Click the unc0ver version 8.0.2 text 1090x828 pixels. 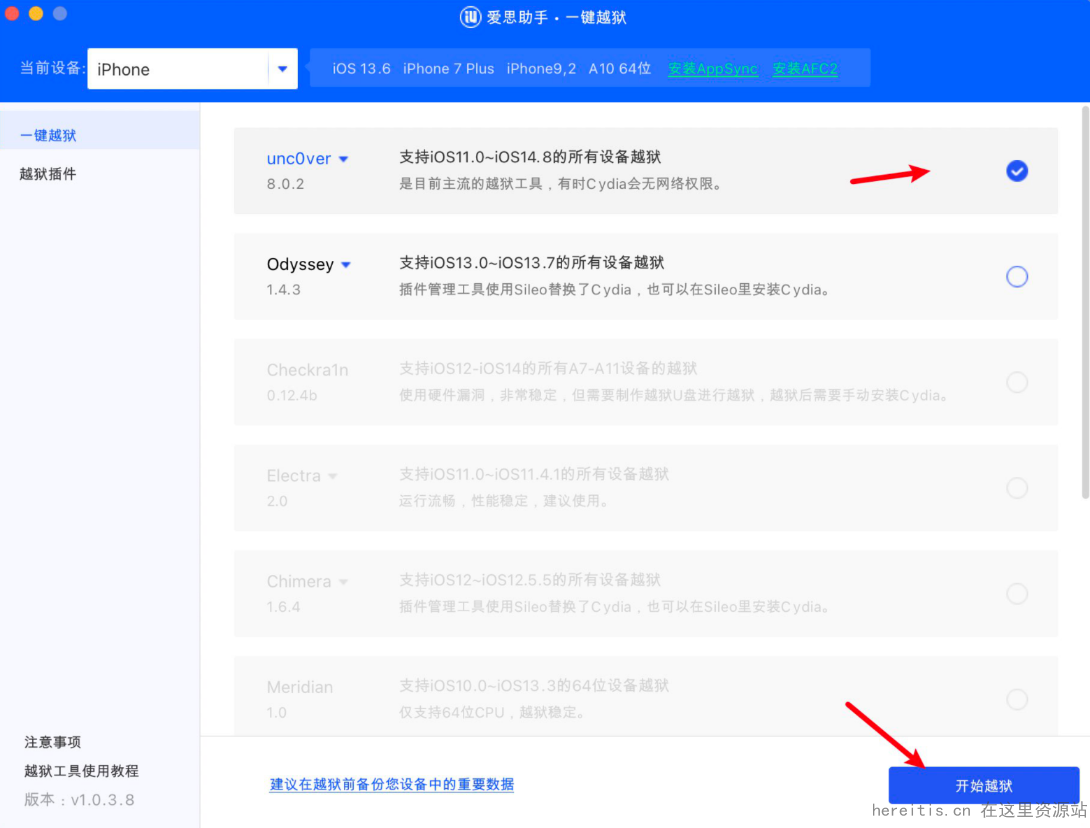coord(285,184)
